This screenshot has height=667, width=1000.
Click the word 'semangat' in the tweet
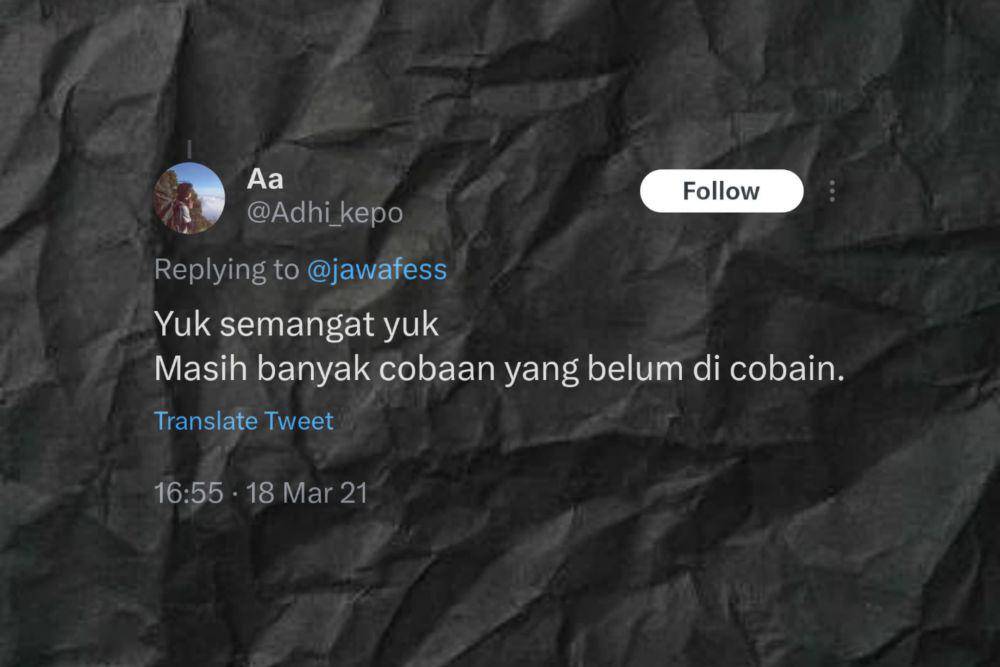297,326
